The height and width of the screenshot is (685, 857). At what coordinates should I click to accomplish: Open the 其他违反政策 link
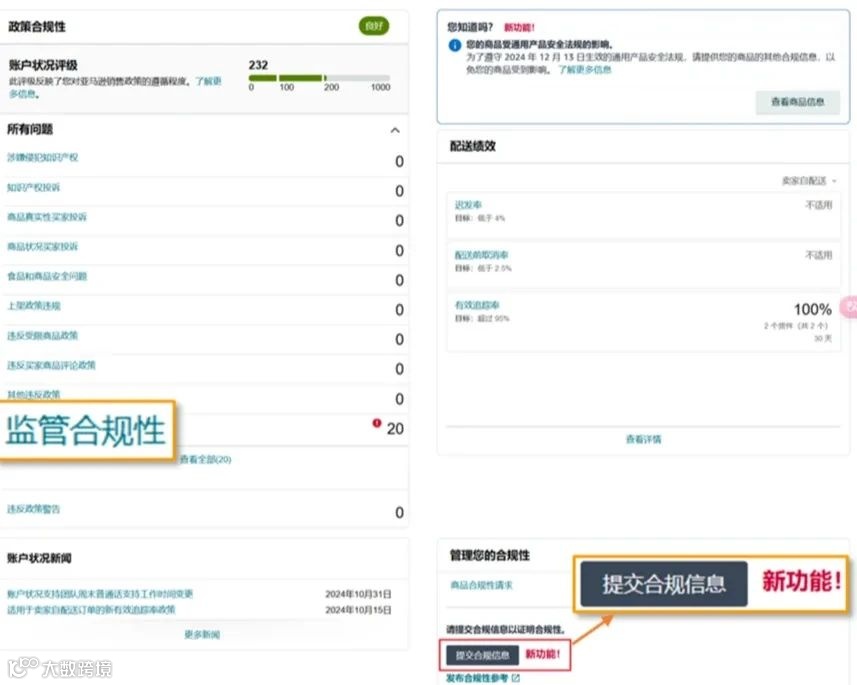point(33,394)
